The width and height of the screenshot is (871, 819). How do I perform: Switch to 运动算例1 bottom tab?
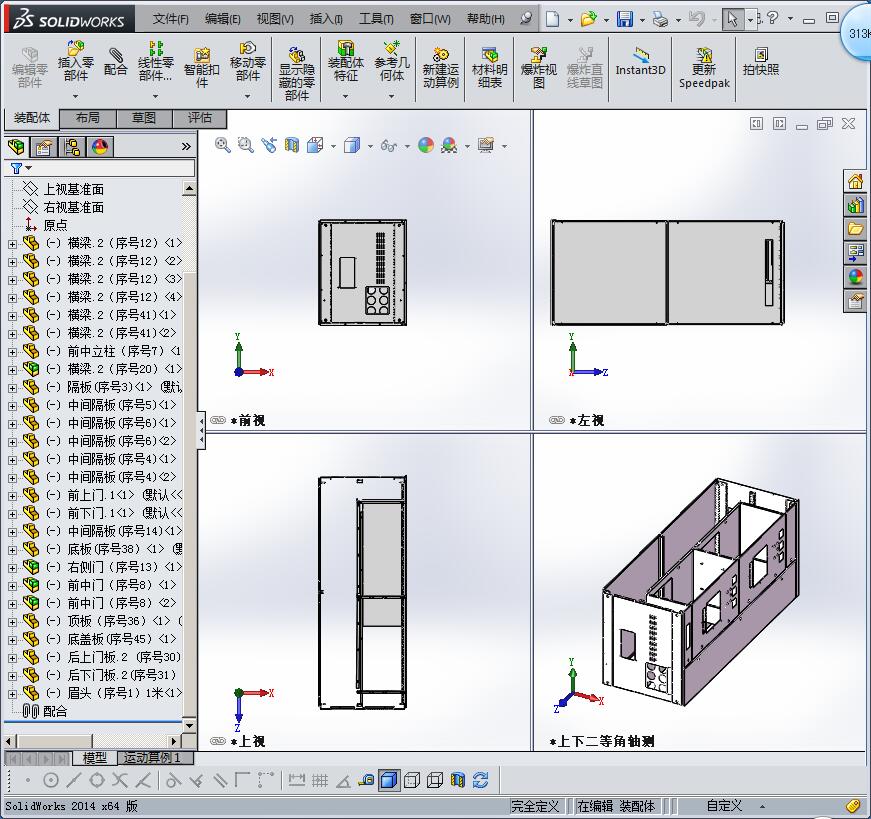155,758
